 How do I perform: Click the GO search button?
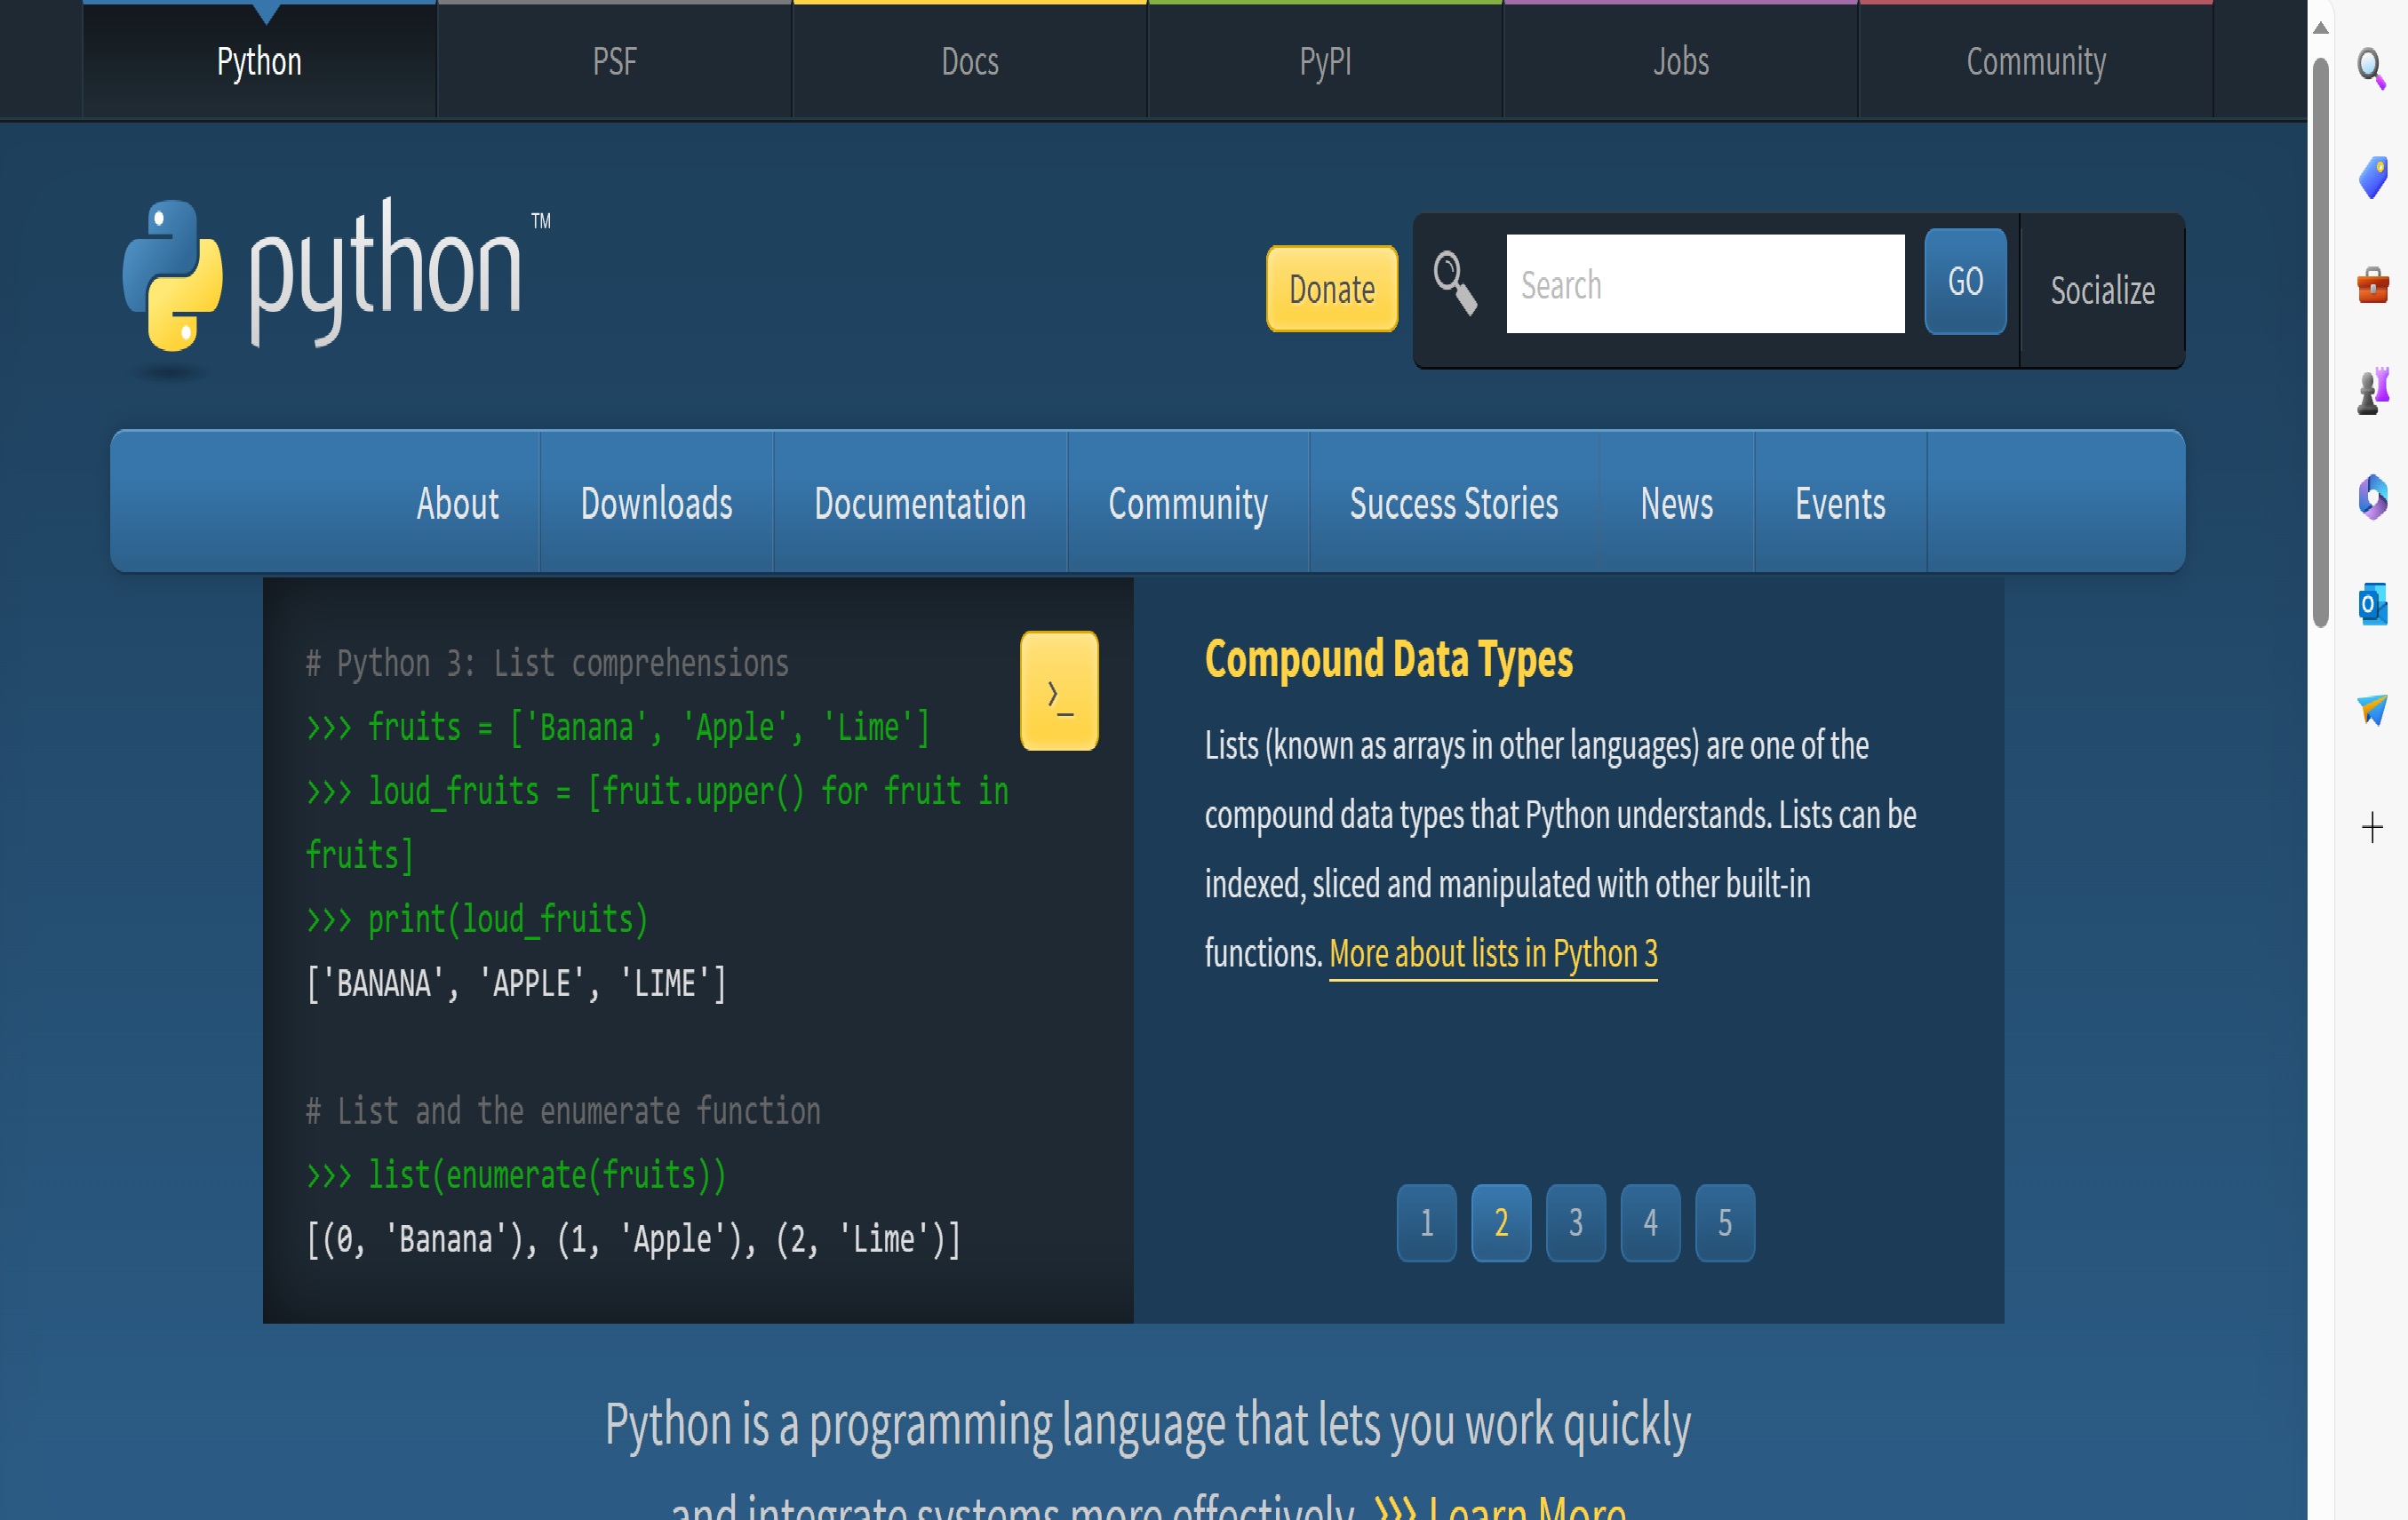tap(1965, 281)
